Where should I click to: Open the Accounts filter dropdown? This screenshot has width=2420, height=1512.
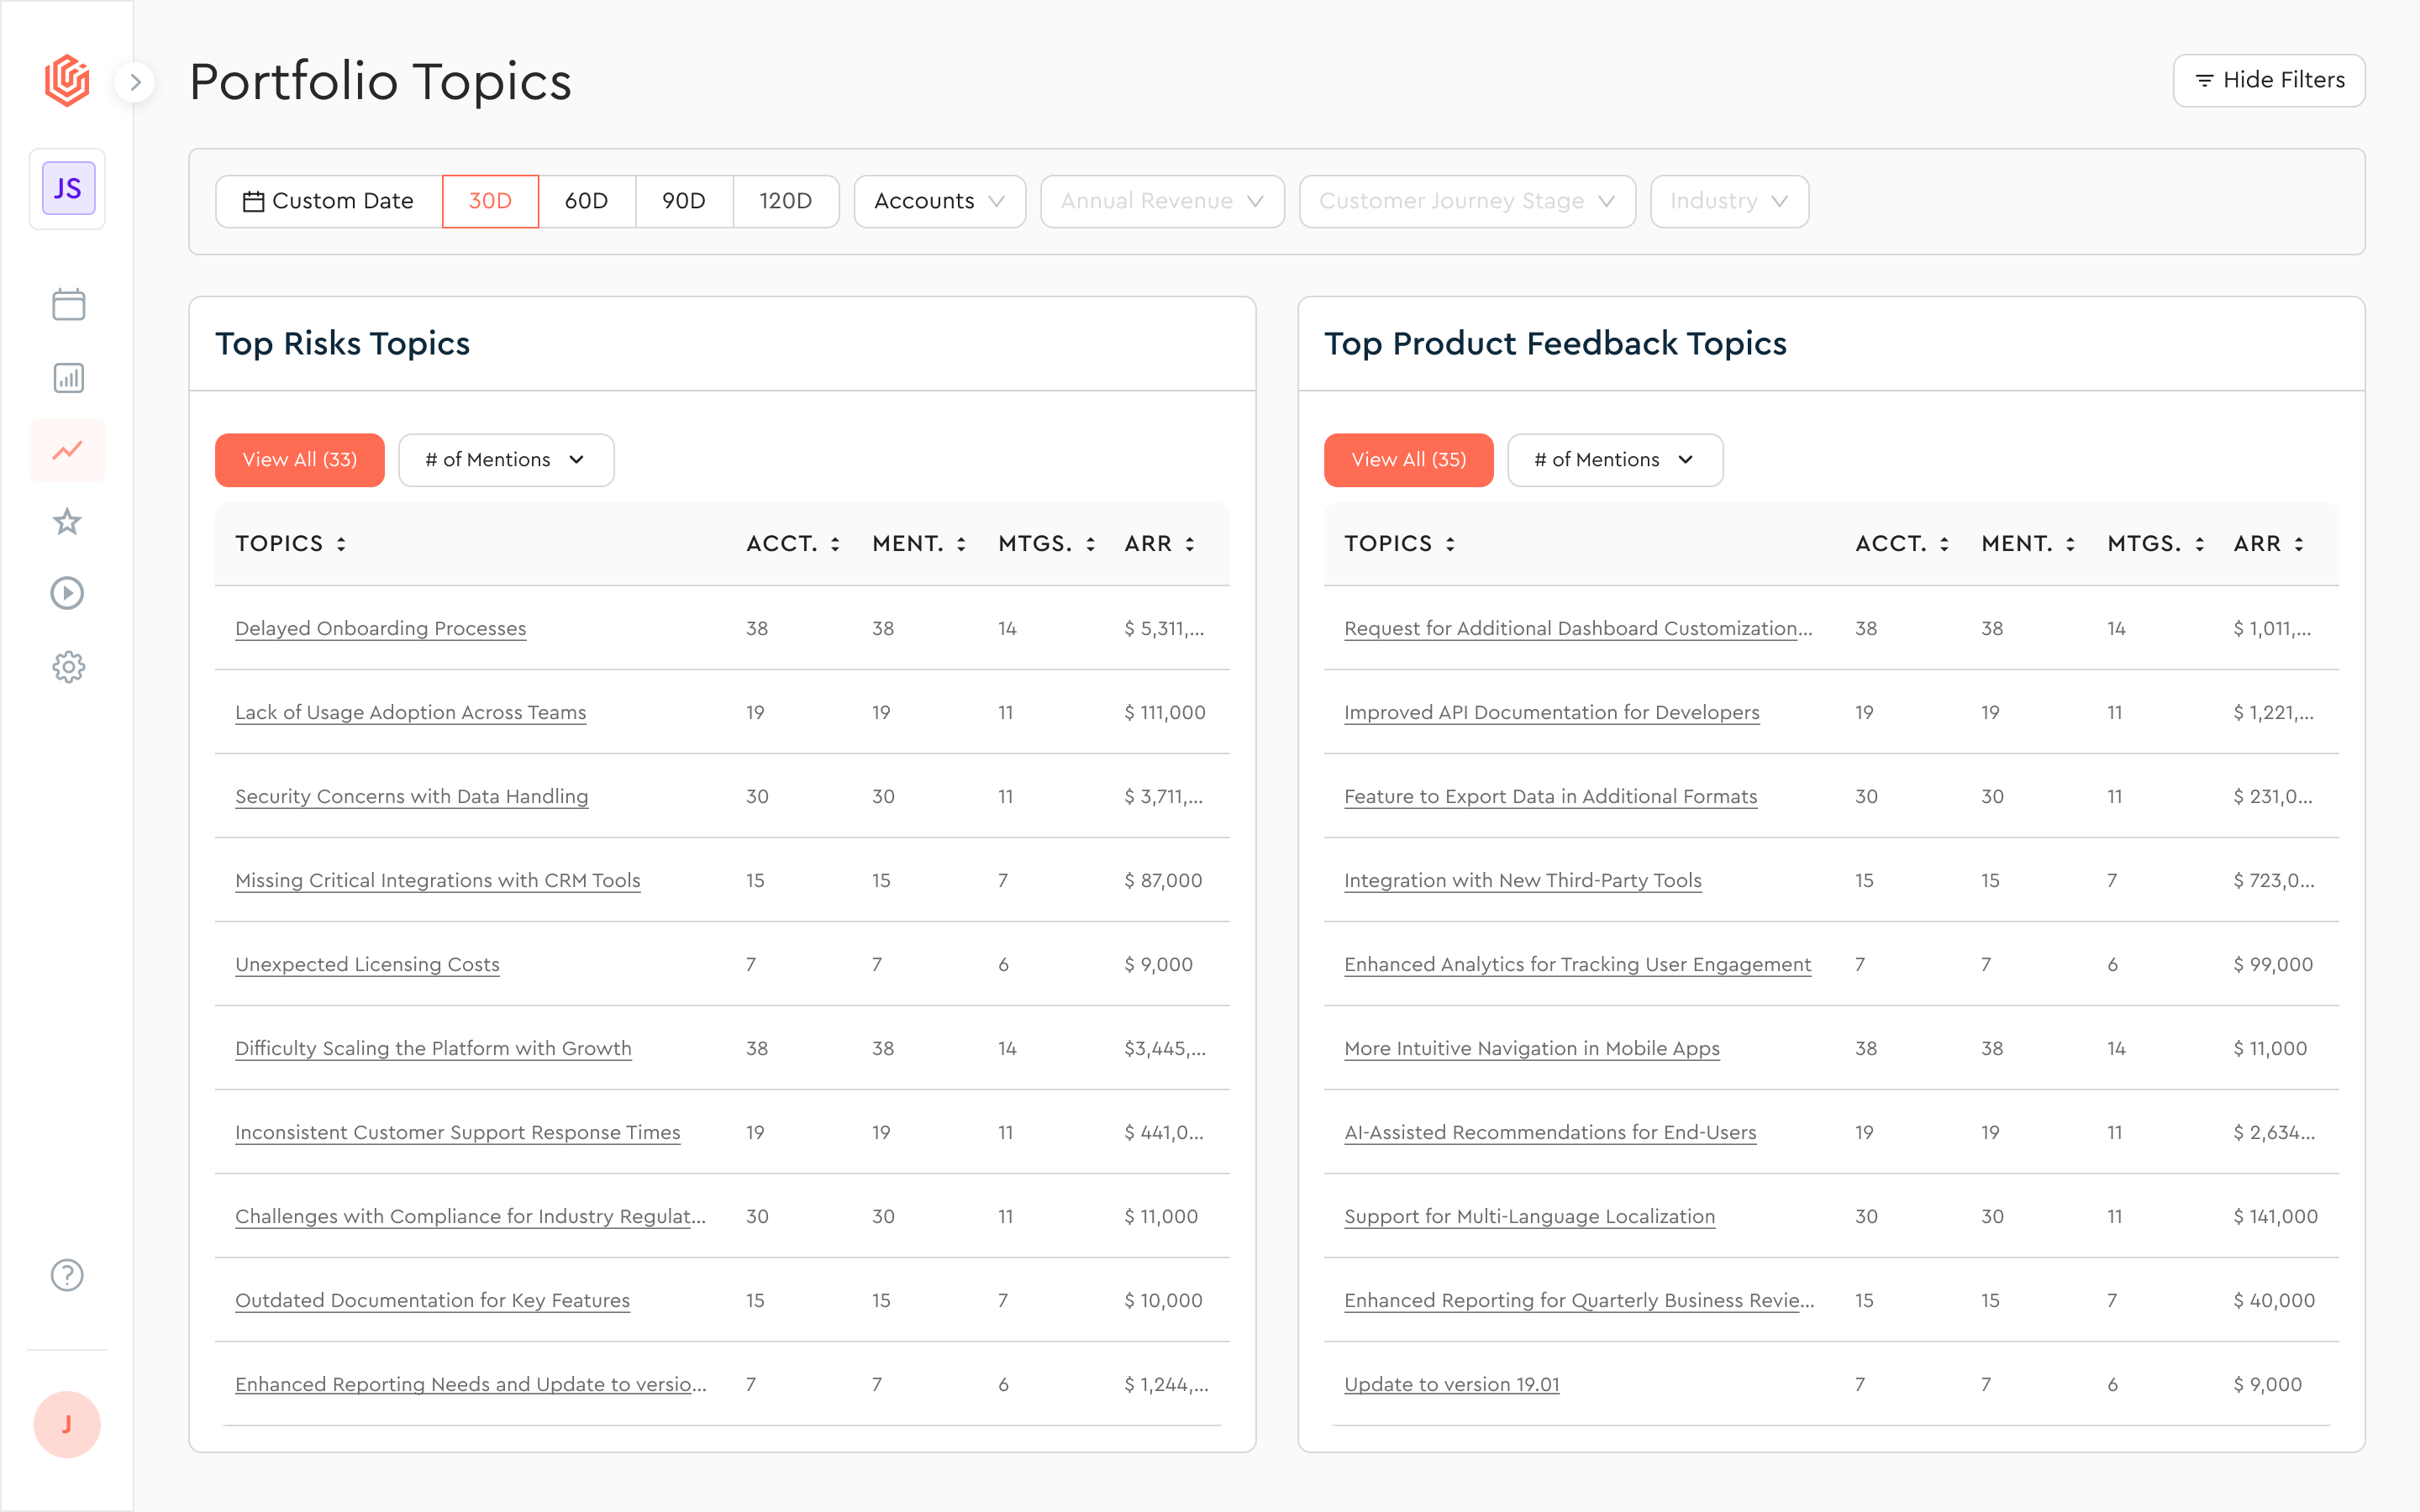pos(939,201)
